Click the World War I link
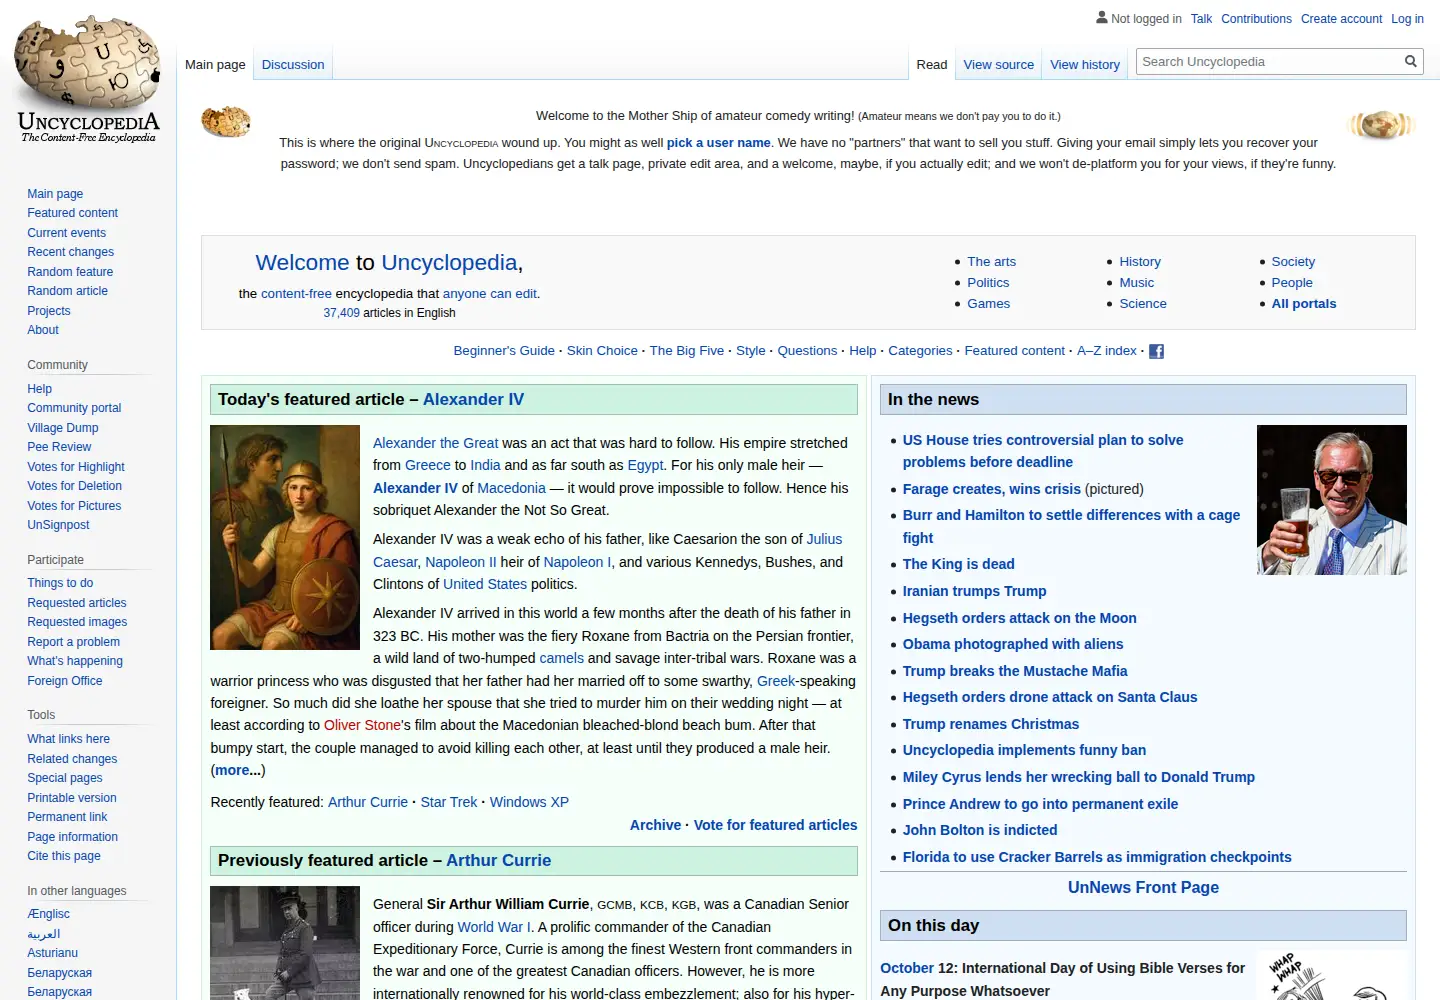This screenshot has width=1440, height=1000. click(494, 927)
